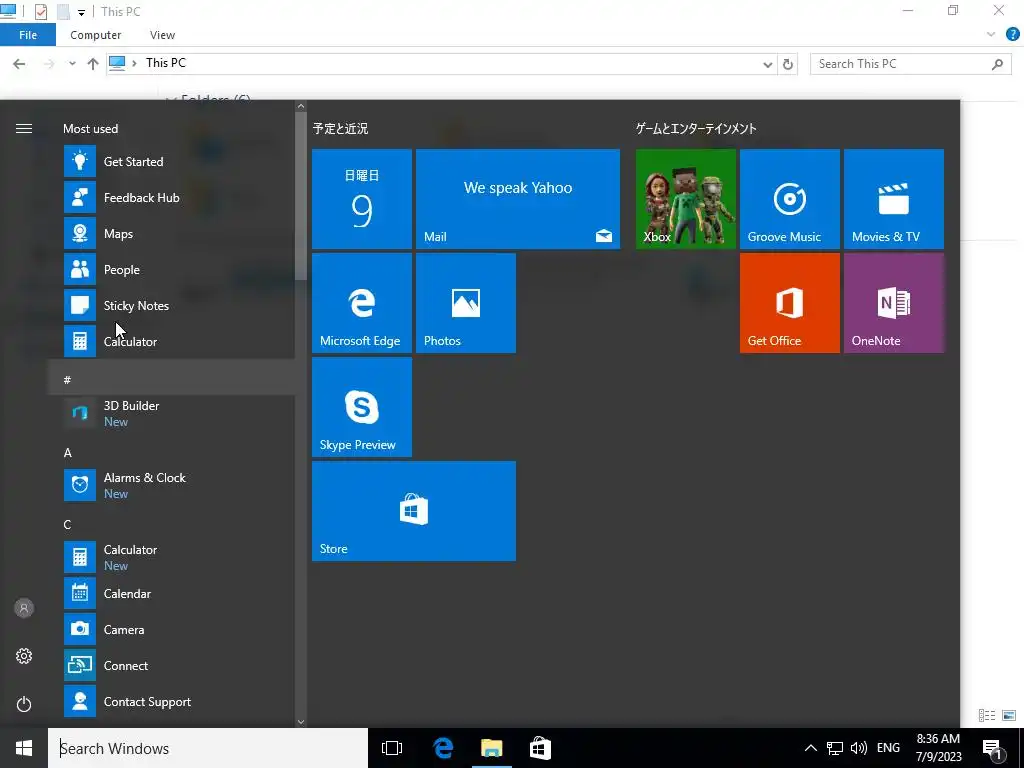The image size is (1024, 768).
Task: Go up one folder level
Action: pos(93,63)
